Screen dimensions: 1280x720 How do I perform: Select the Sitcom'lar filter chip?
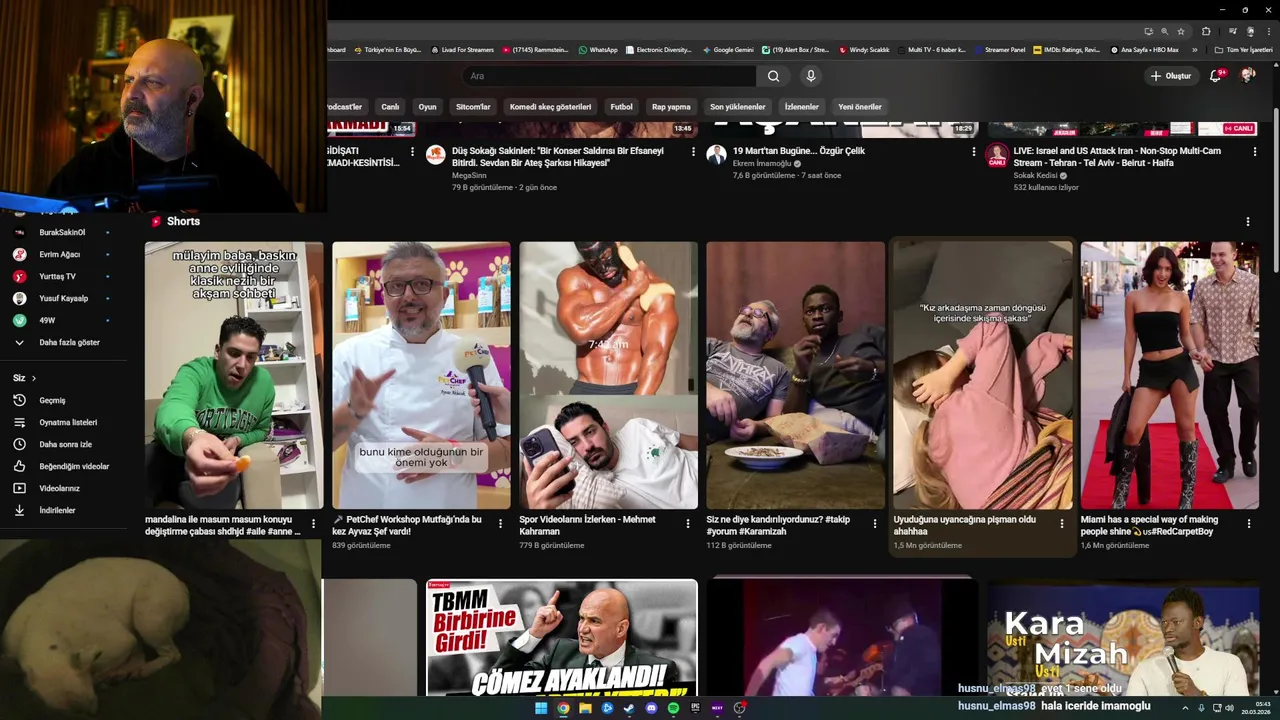[x=473, y=107]
